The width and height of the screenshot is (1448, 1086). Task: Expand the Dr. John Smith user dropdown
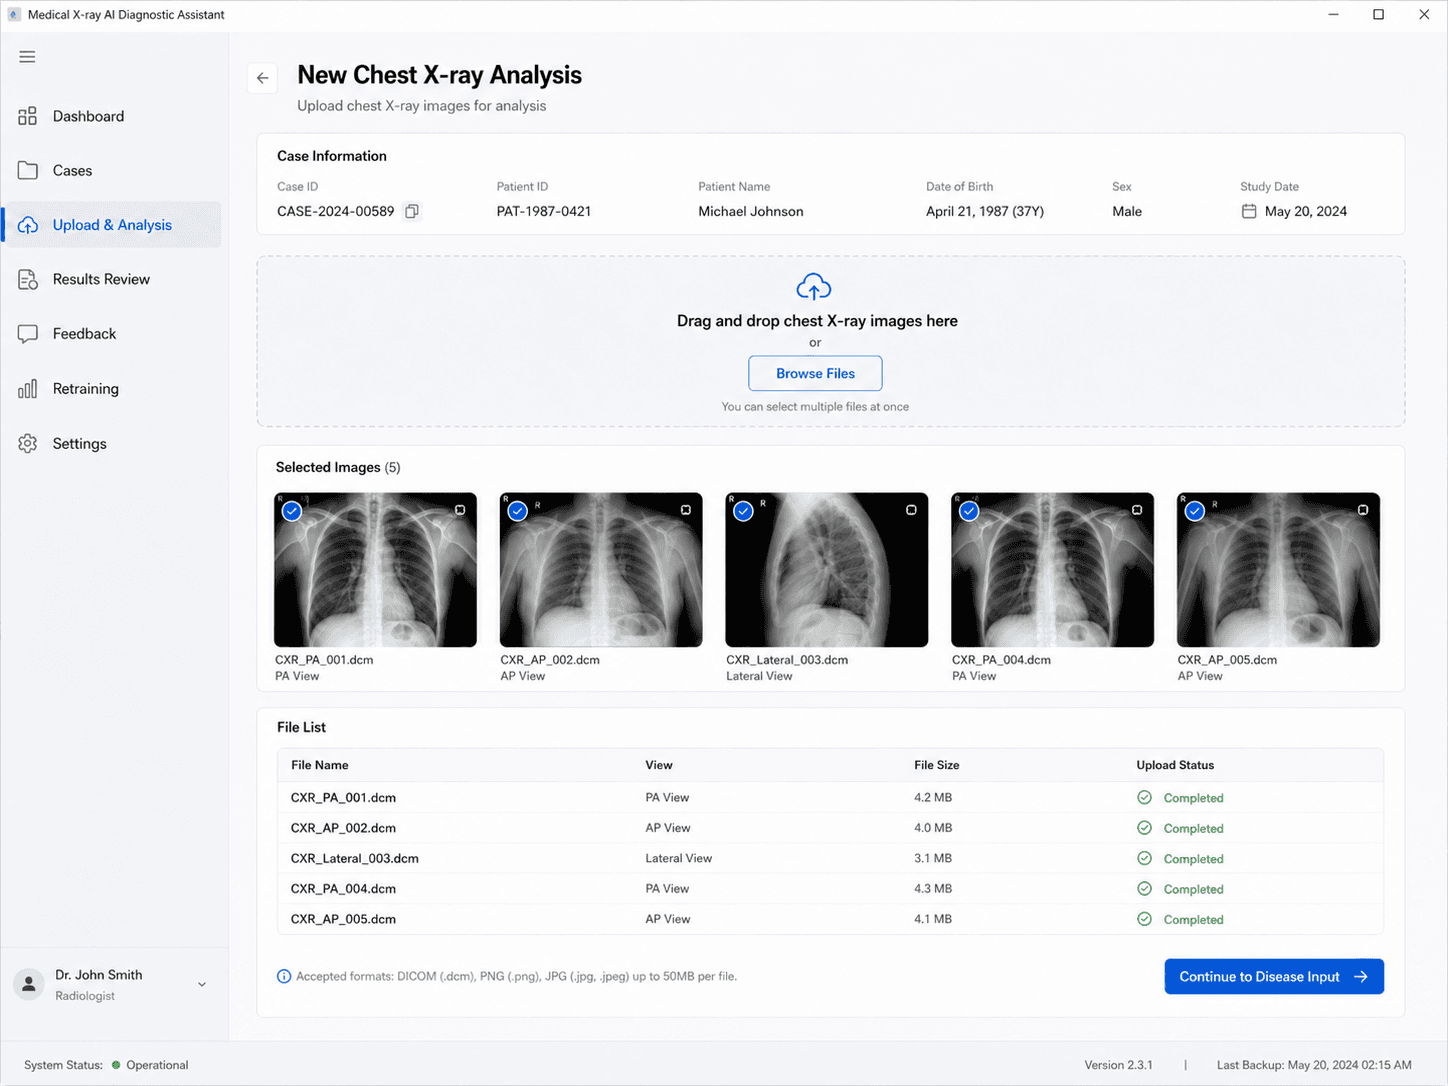[202, 984]
